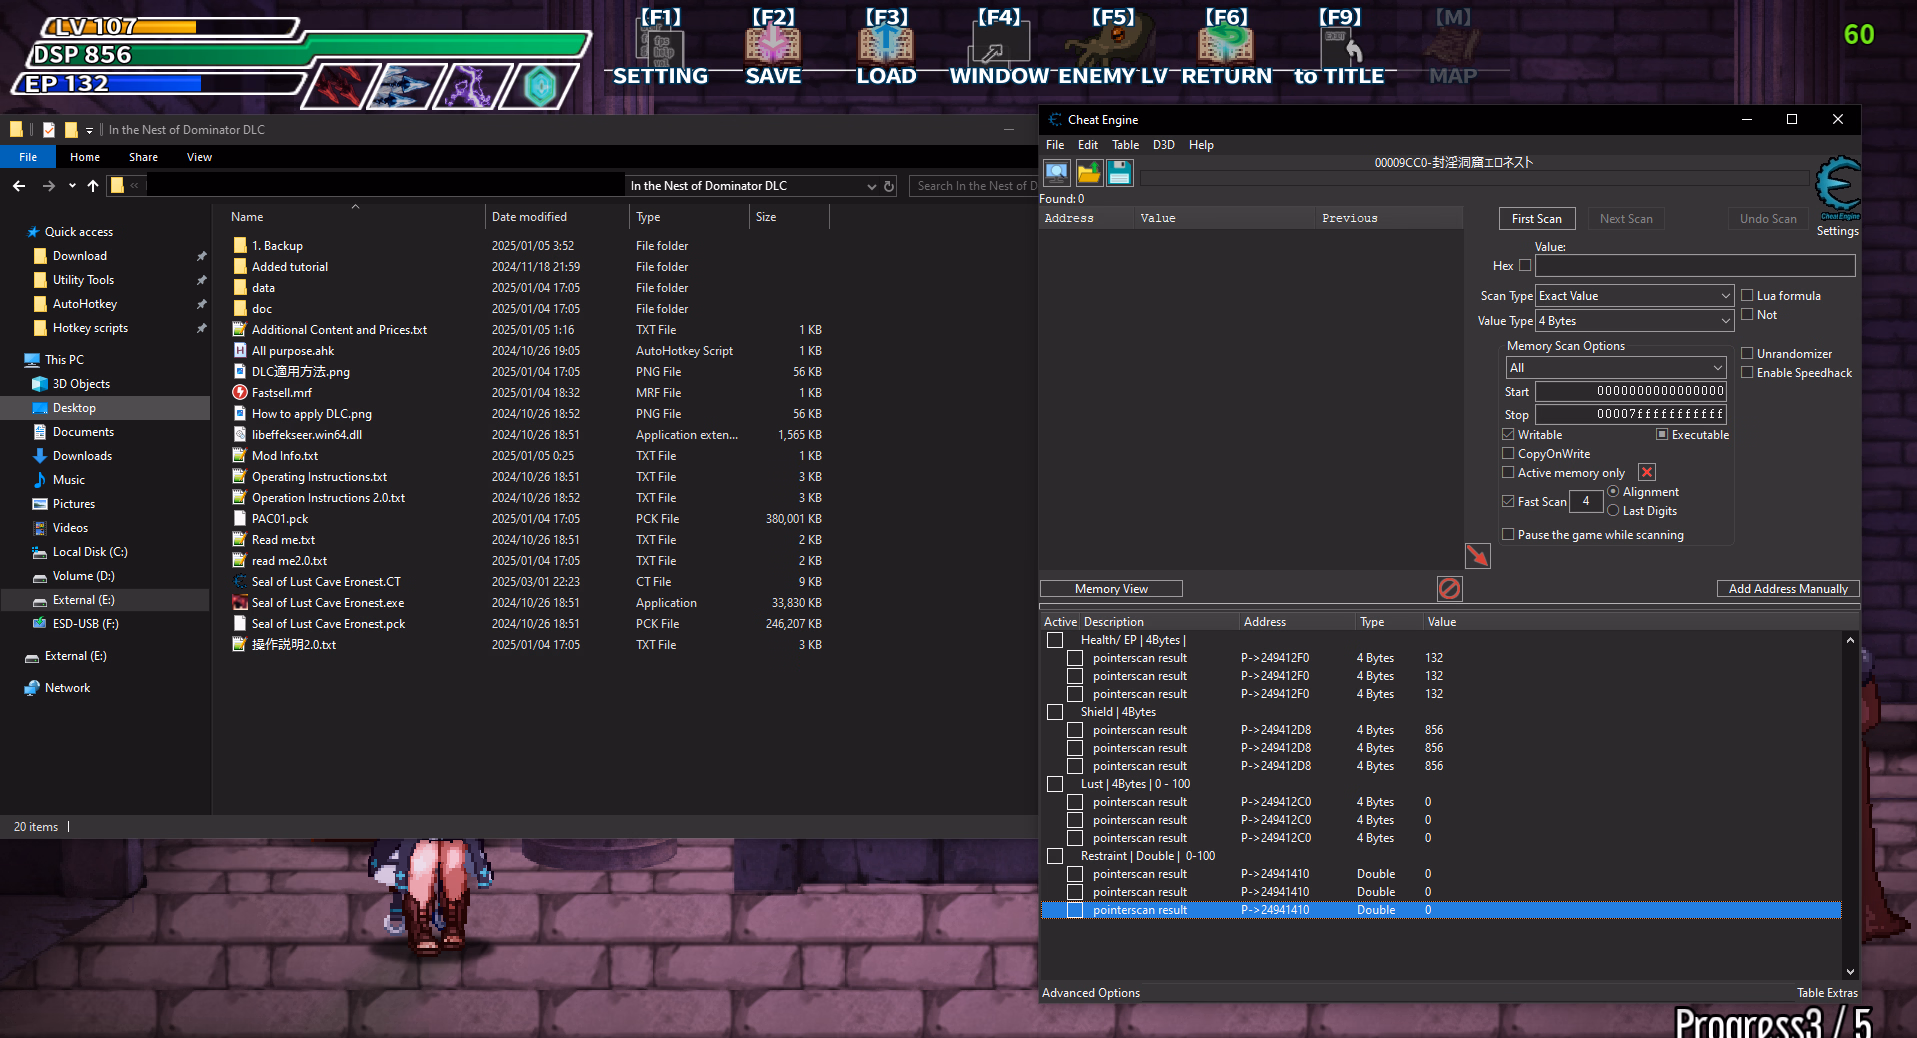Activate Health/ EP group checkbox

(1055, 640)
